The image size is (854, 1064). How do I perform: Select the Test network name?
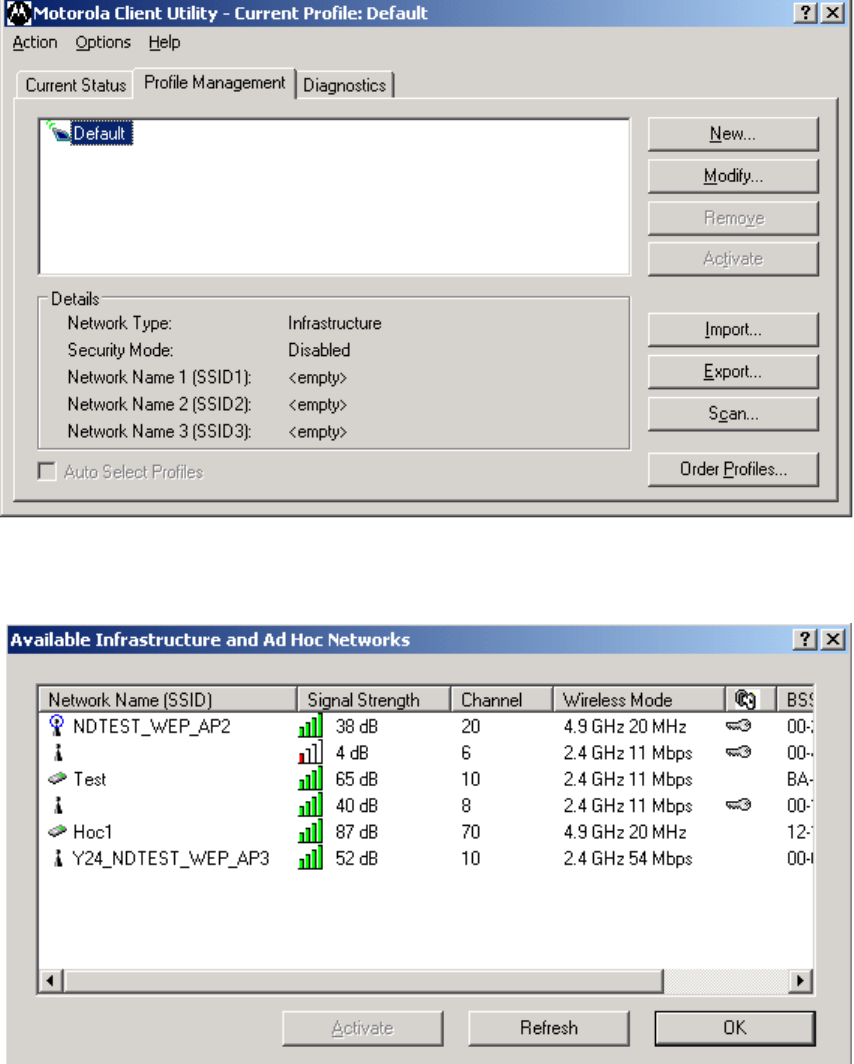(x=90, y=779)
